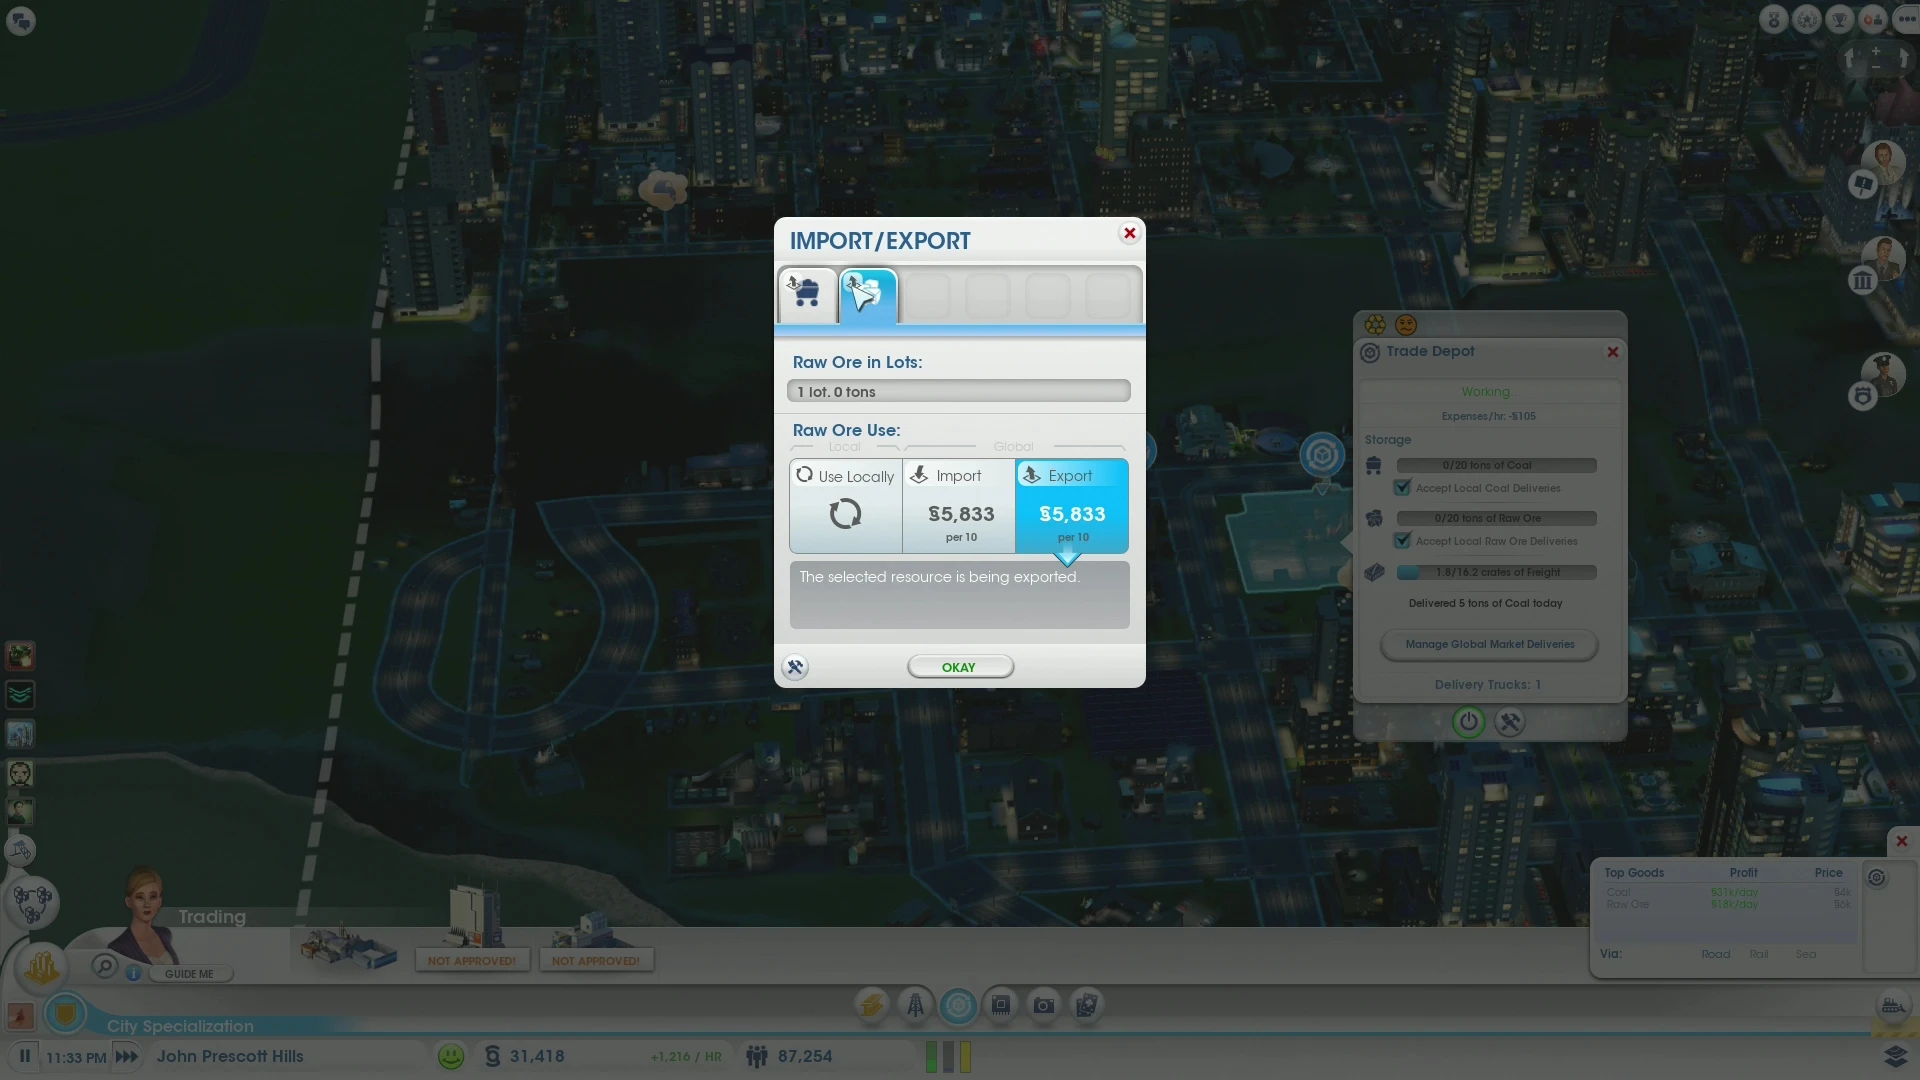Open the three-dots options menu

coord(1906,19)
